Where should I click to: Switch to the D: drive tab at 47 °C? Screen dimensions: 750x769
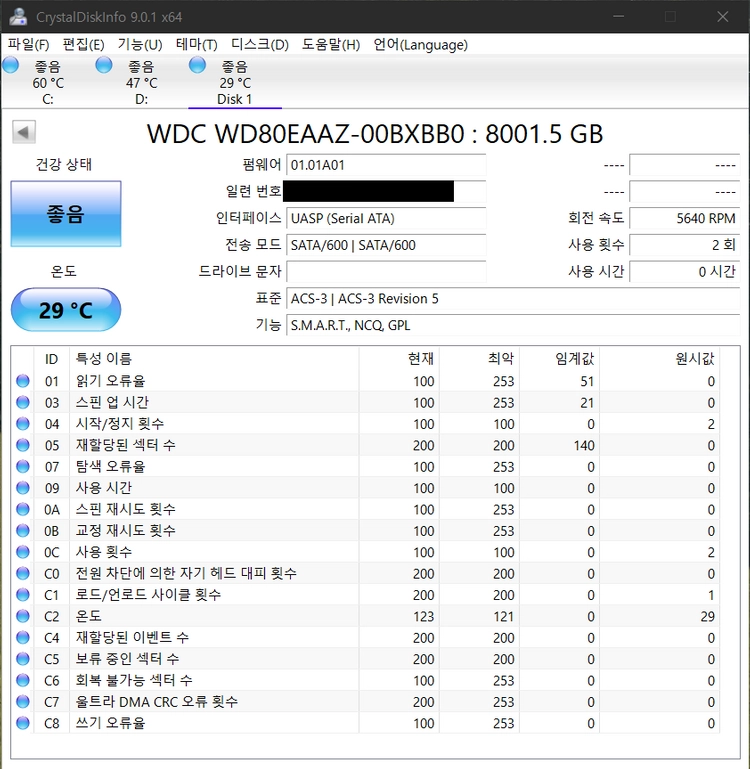pyautogui.click(x=141, y=82)
